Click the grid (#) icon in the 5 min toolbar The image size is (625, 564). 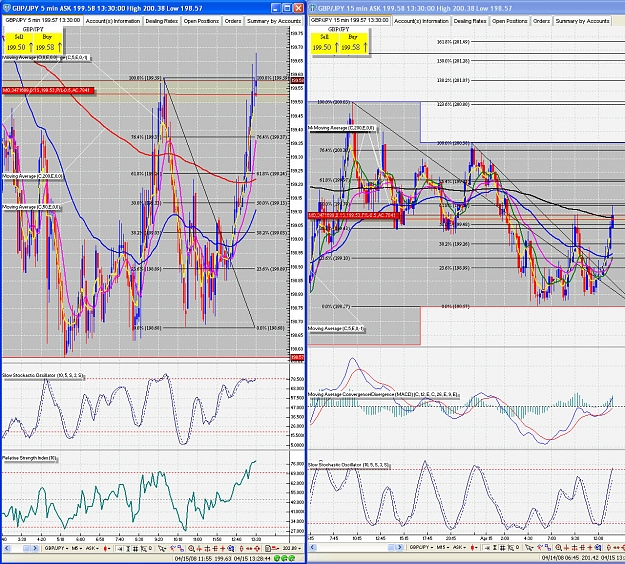136,548
